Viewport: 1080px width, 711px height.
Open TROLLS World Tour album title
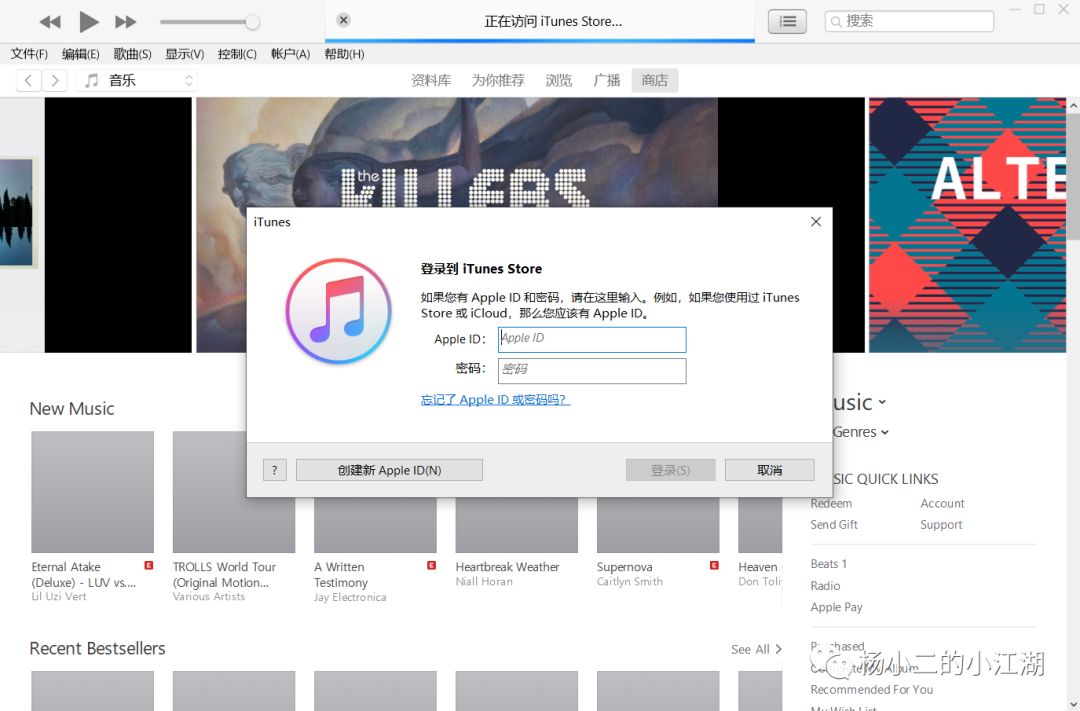click(x=224, y=575)
